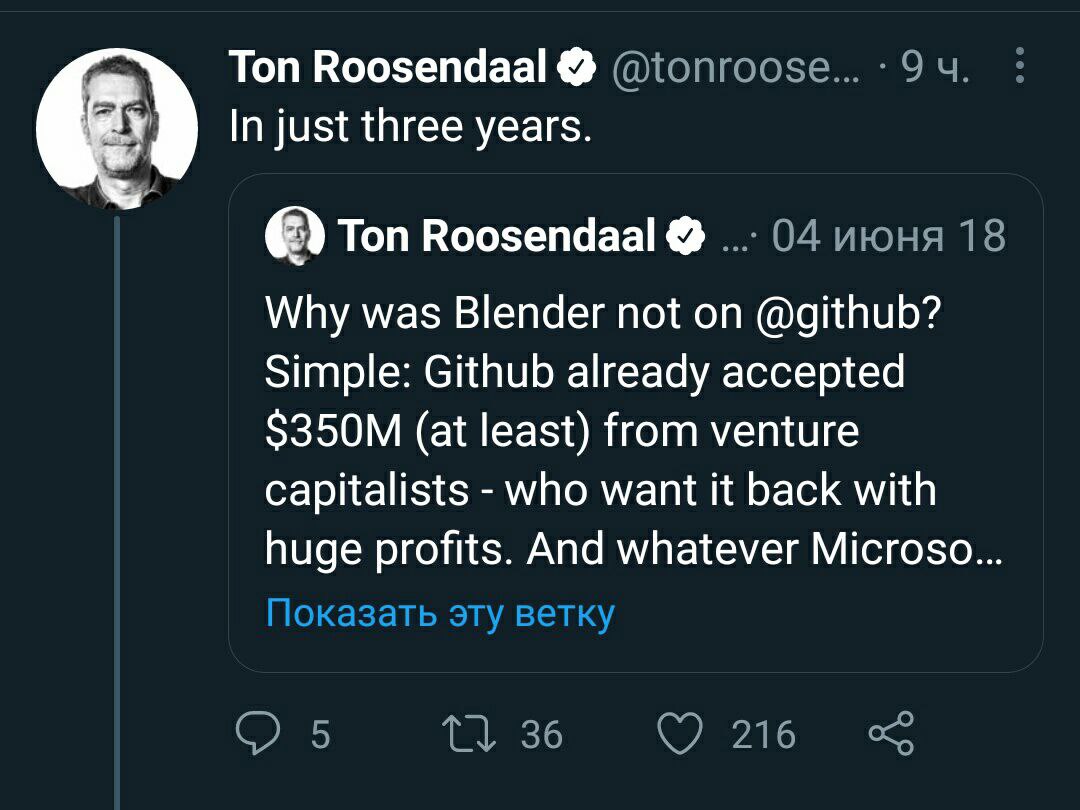Viewport: 1080px width, 810px height.
Task: Click author name in the quoted tweet
Action: click(496, 236)
